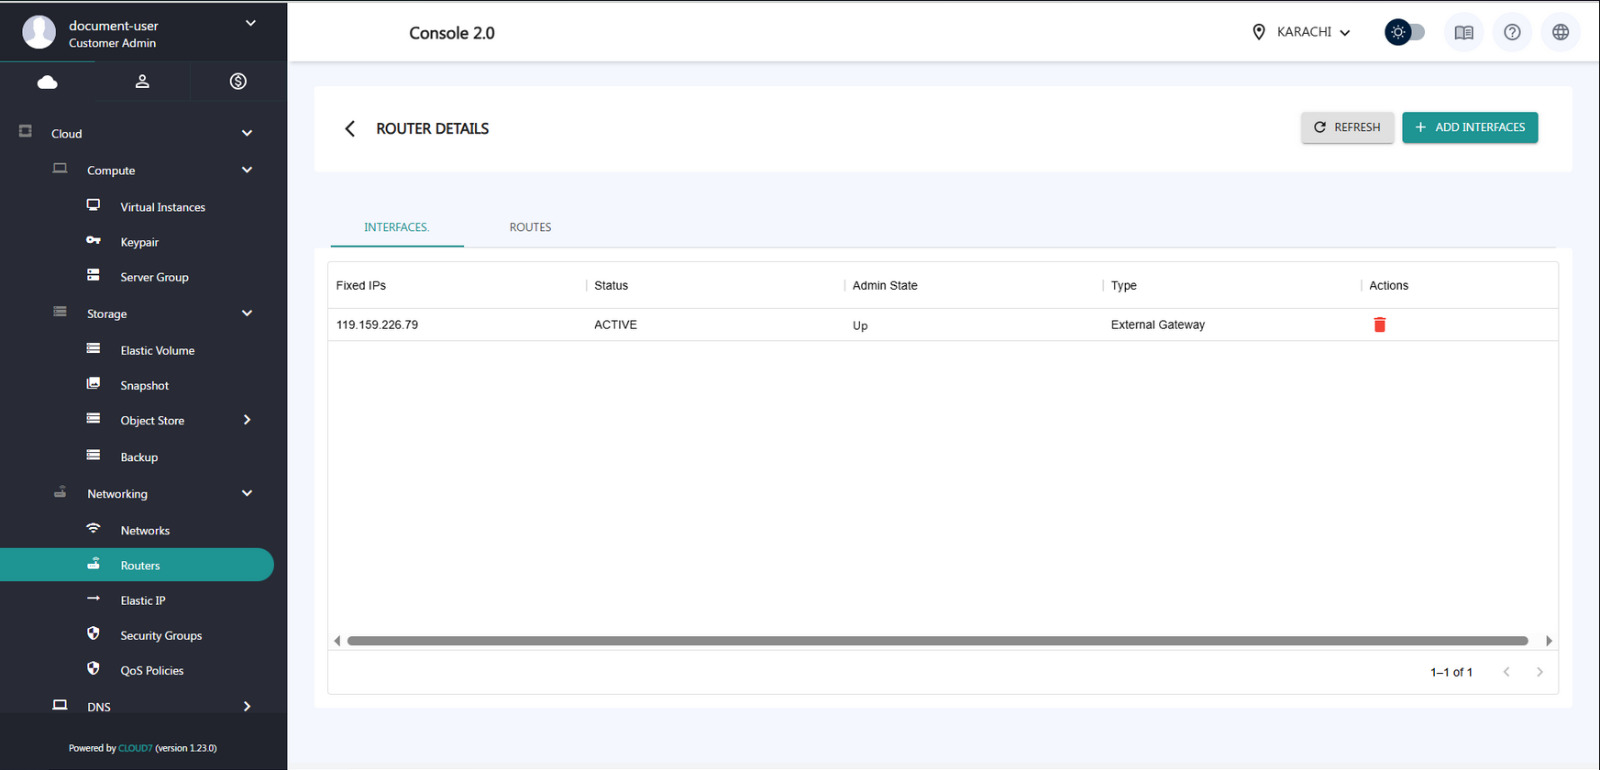The width and height of the screenshot is (1600, 770).
Task: Select the cloud icon sidebar tab
Action: [47, 82]
